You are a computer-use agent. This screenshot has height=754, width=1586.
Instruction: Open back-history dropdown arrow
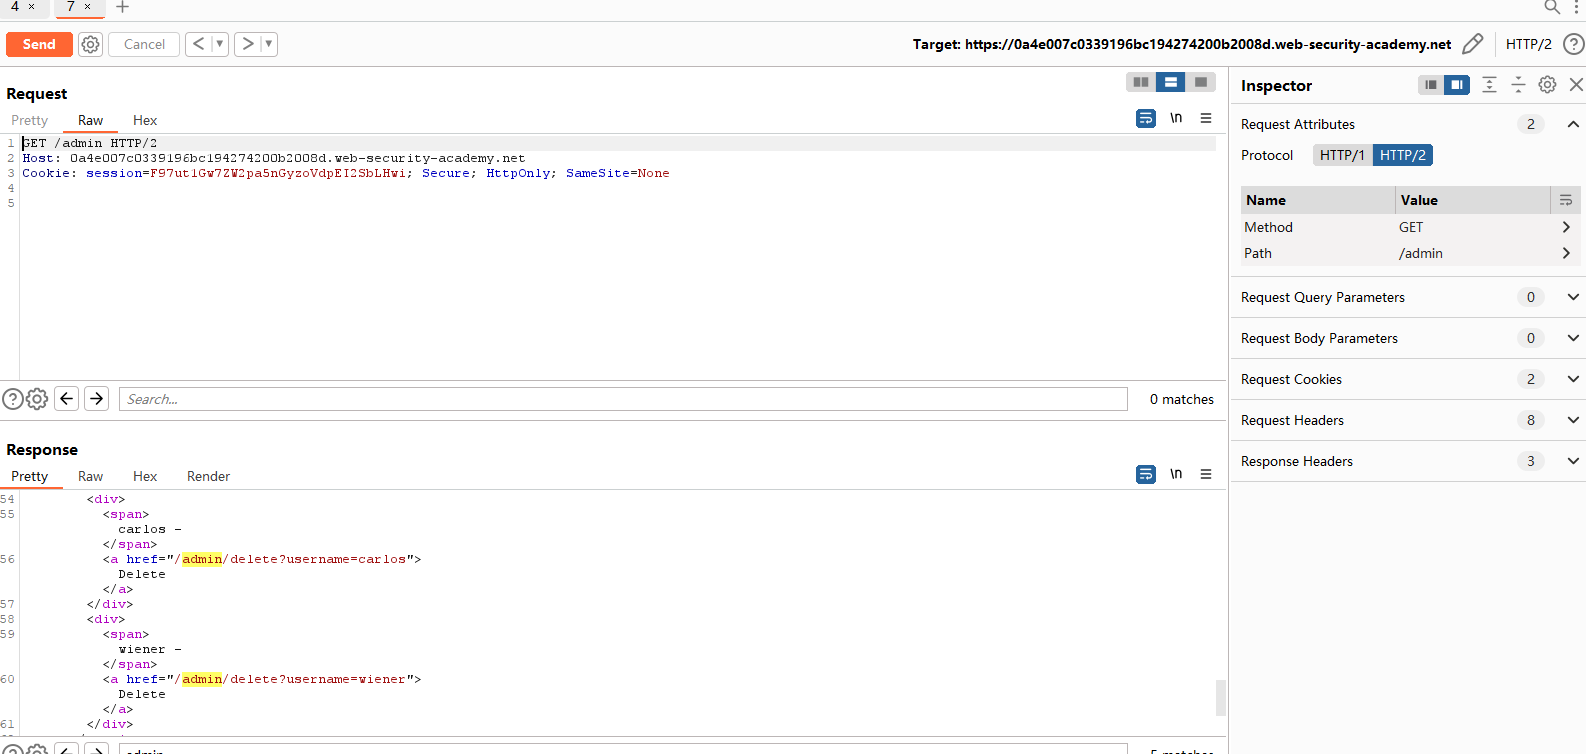220,44
